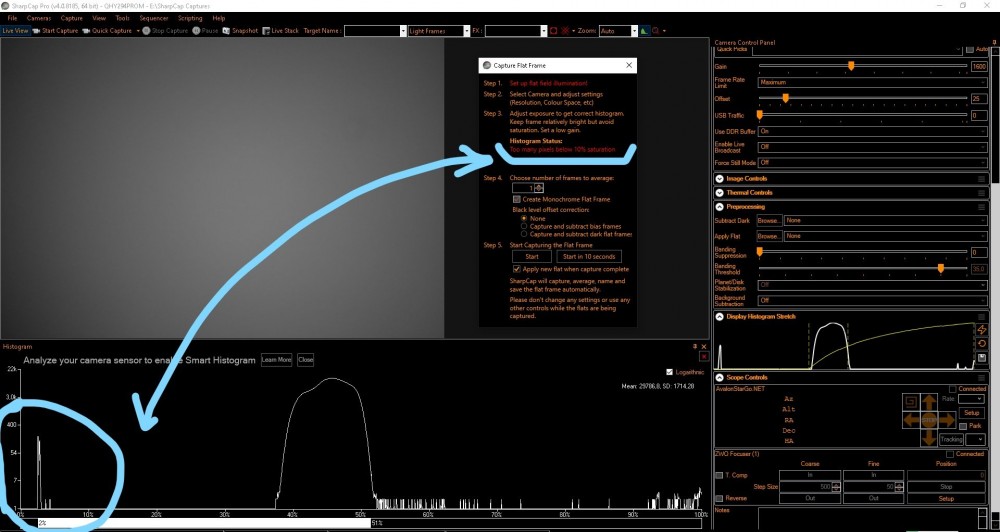1000x532 pixels.
Task: Select Capture and subtract bias frames option
Action: (x=524, y=226)
